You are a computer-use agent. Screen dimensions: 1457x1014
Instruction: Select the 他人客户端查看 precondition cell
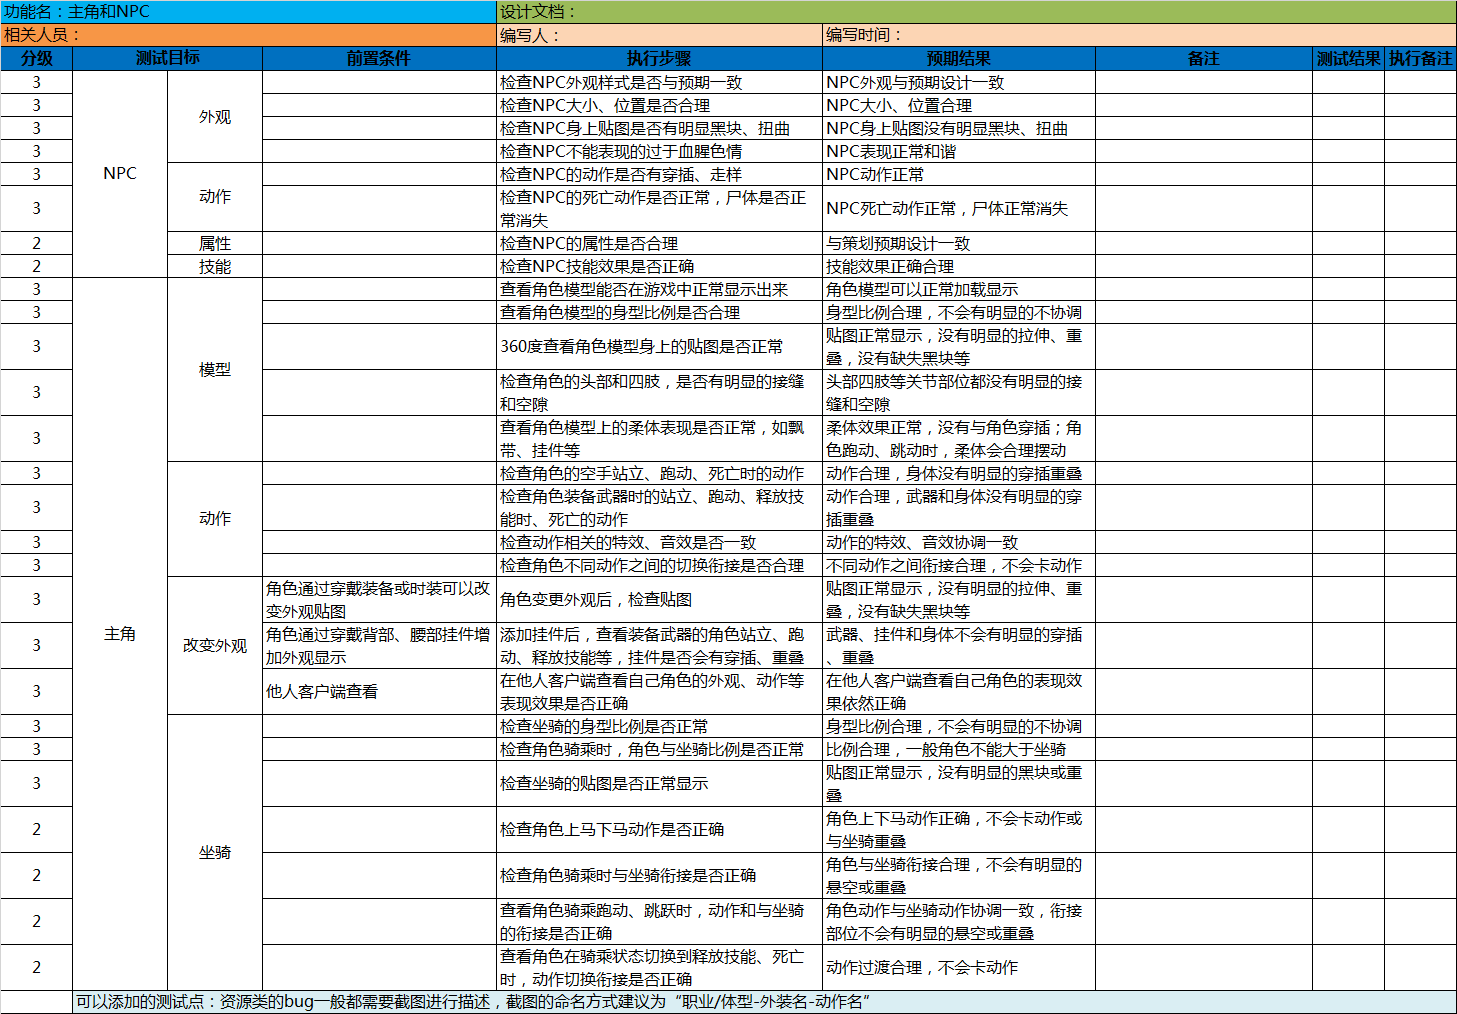[379, 692]
